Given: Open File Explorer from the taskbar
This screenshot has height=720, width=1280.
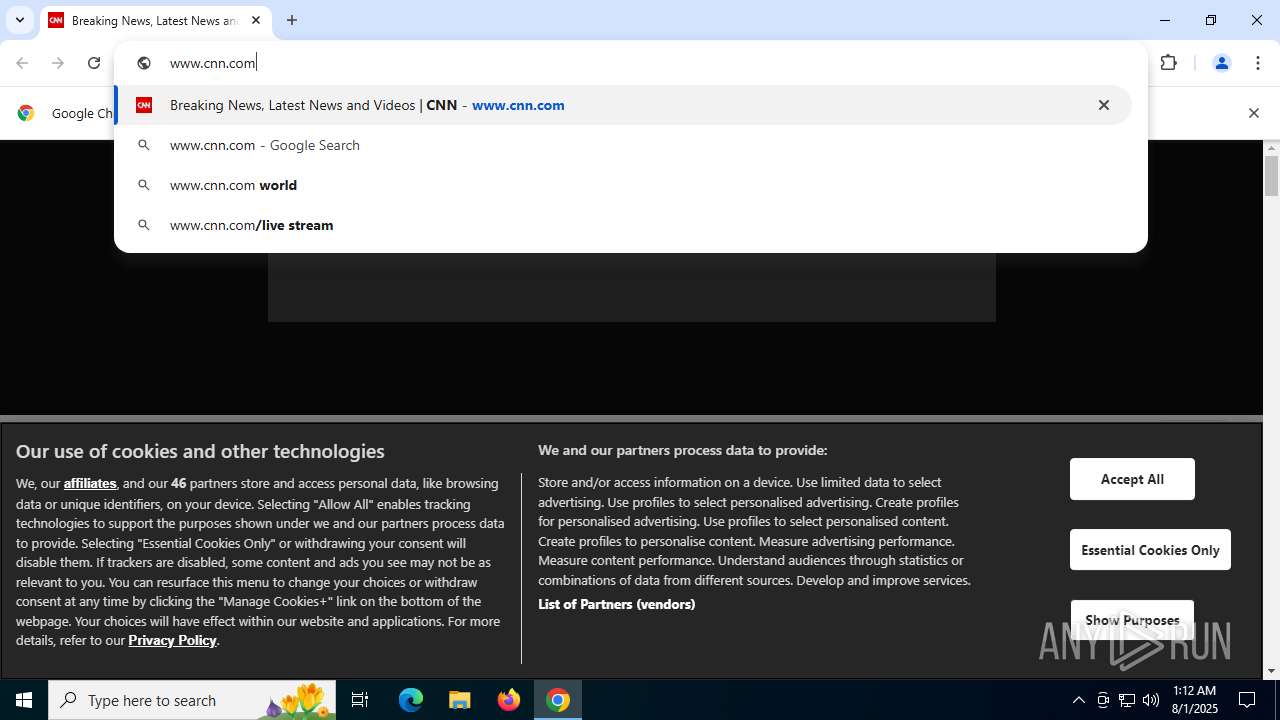Looking at the screenshot, I should (x=460, y=700).
